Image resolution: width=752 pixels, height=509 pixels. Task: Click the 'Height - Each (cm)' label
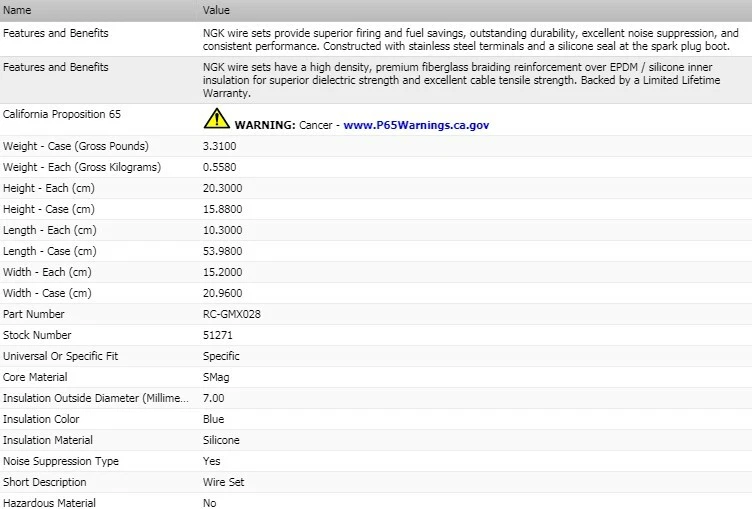pyautogui.click(x=49, y=189)
